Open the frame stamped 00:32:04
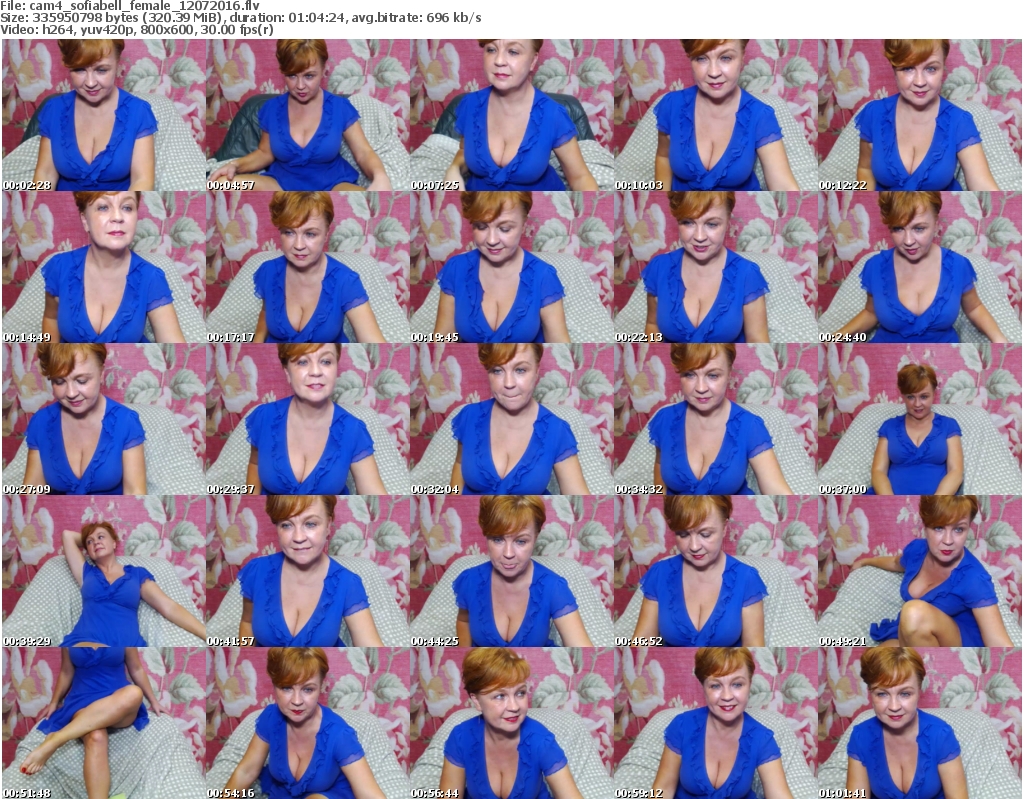This screenshot has width=1024, height=799. click(x=512, y=419)
